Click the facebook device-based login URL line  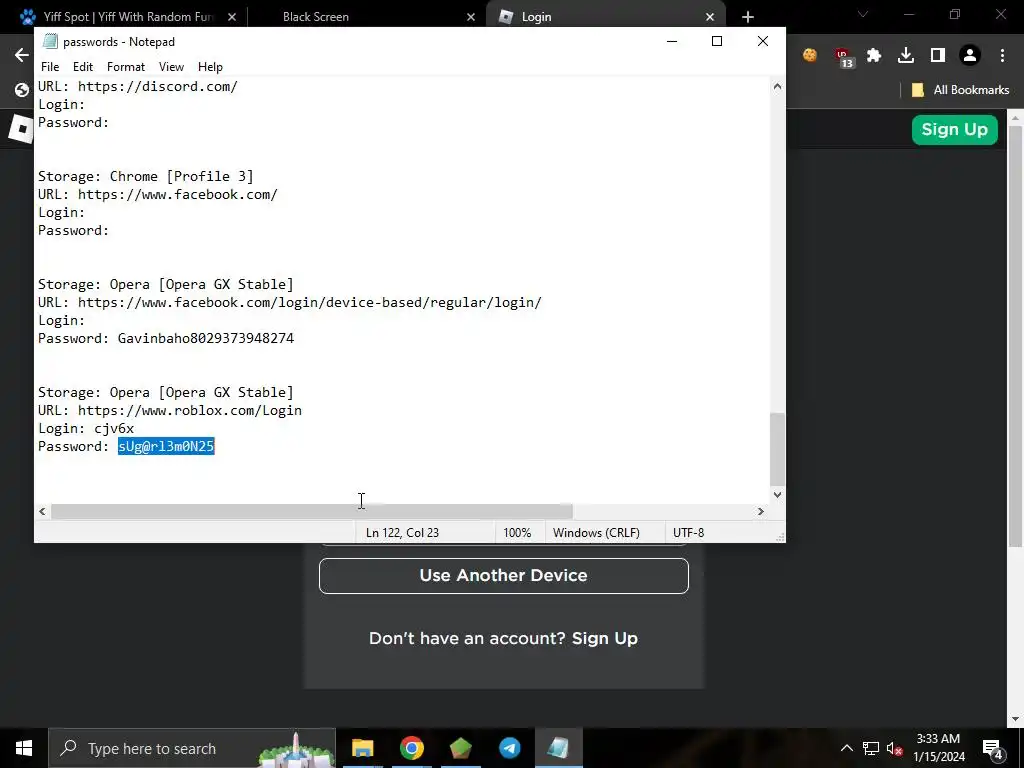point(290,302)
